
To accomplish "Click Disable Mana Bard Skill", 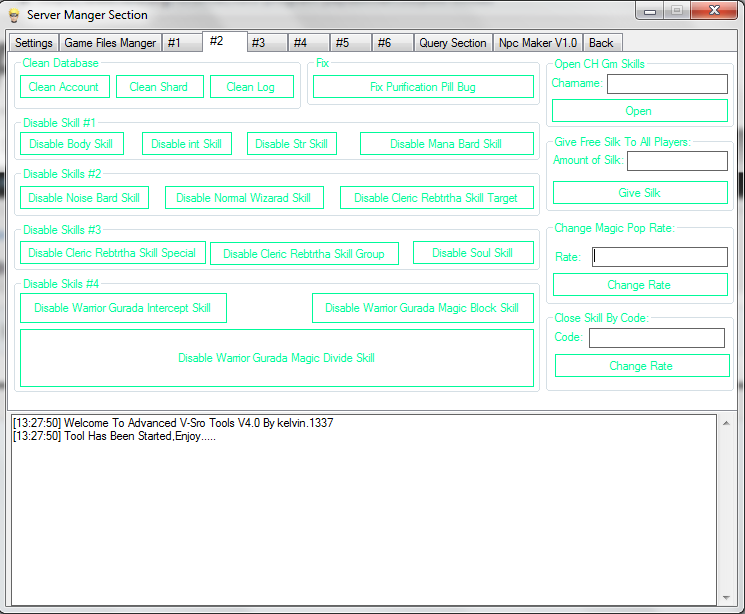I will click(447, 144).
